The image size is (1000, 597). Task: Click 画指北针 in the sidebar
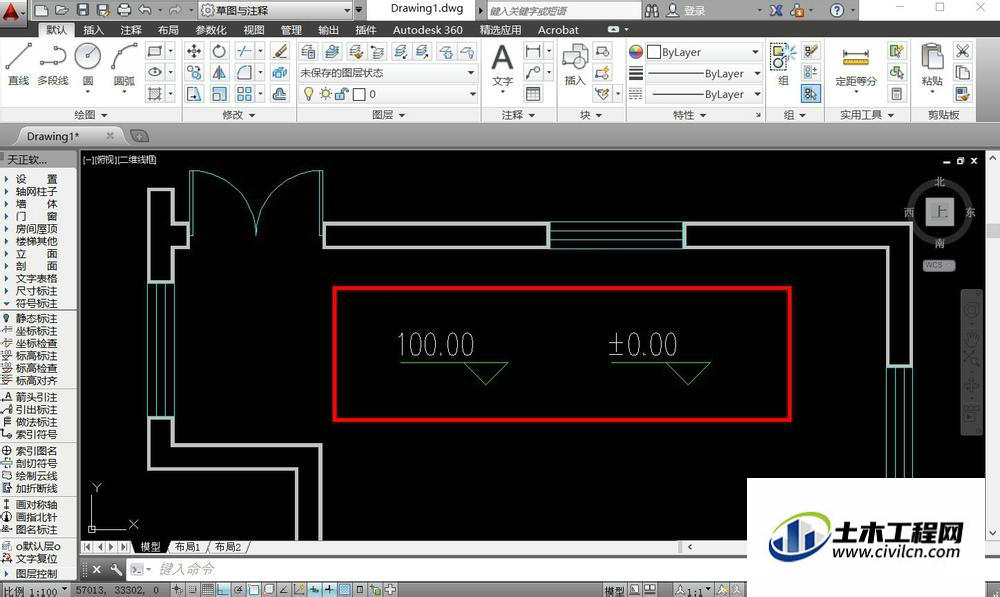coord(36,517)
